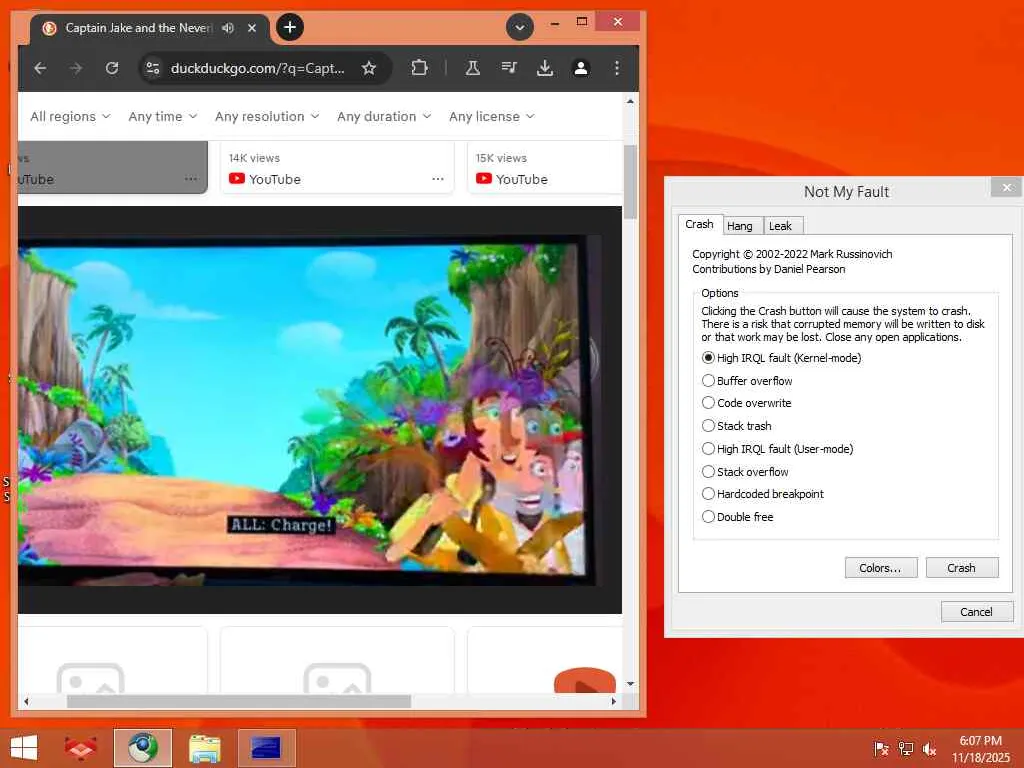Open network icon in system tray
The width and height of the screenshot is (1024, 768).
[906, 748]
